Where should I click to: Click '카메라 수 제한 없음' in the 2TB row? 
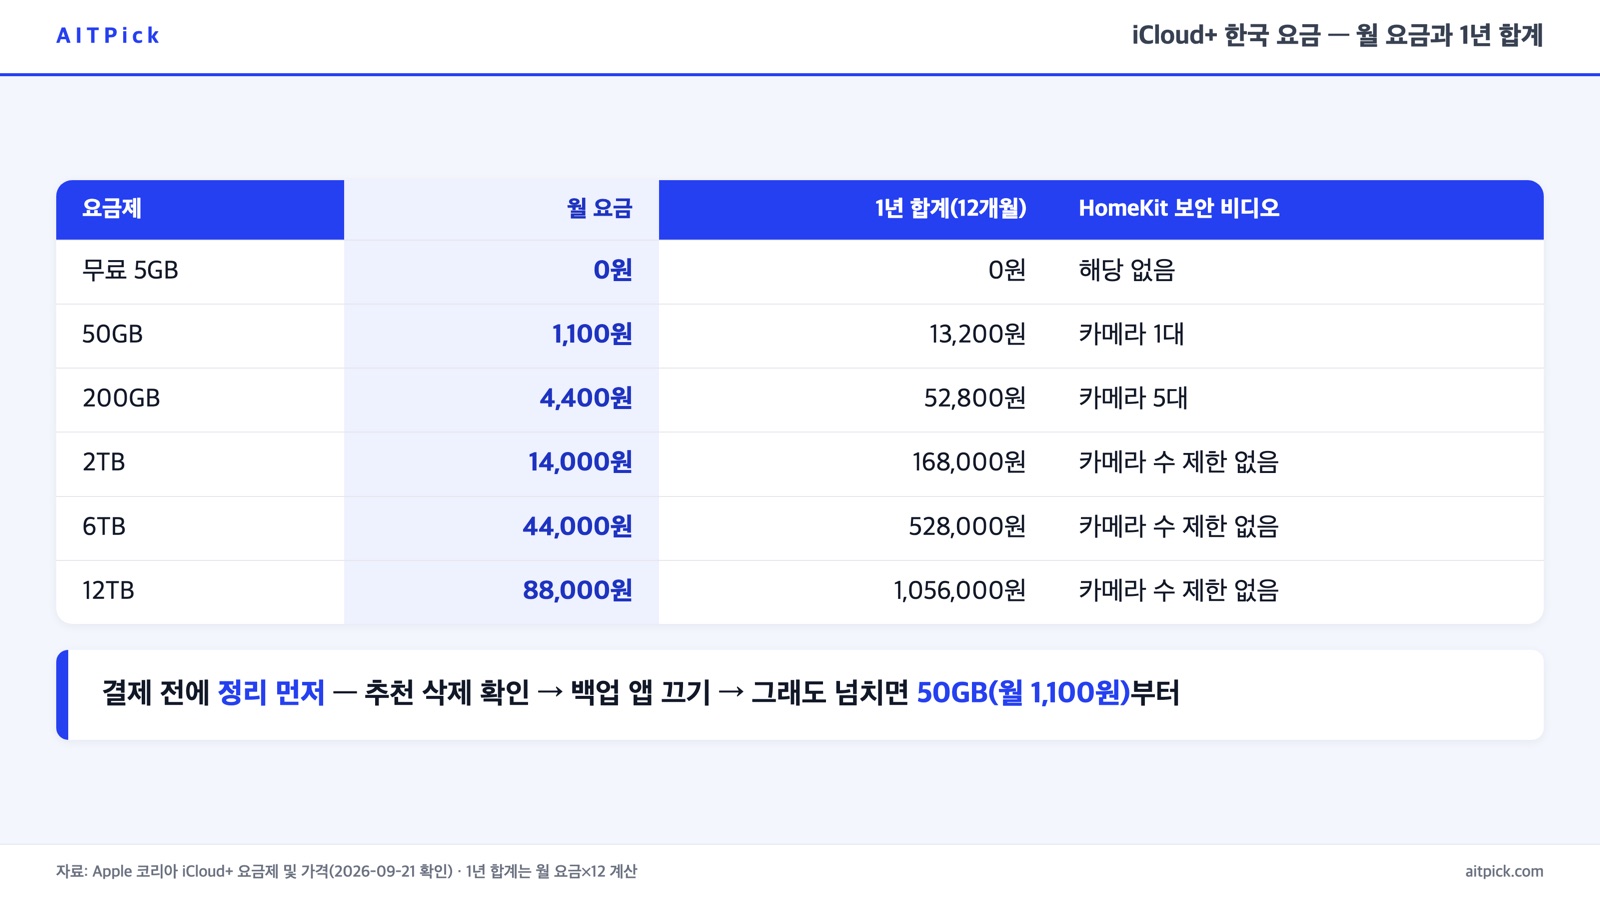pos(1179,462)
